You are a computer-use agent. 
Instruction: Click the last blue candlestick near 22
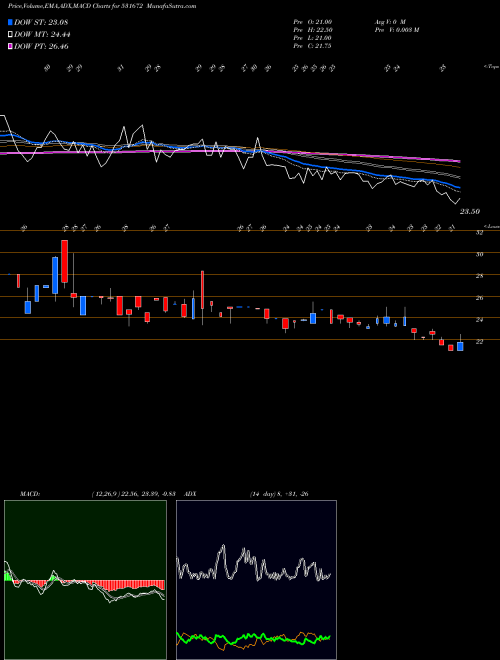click(460, 346)
